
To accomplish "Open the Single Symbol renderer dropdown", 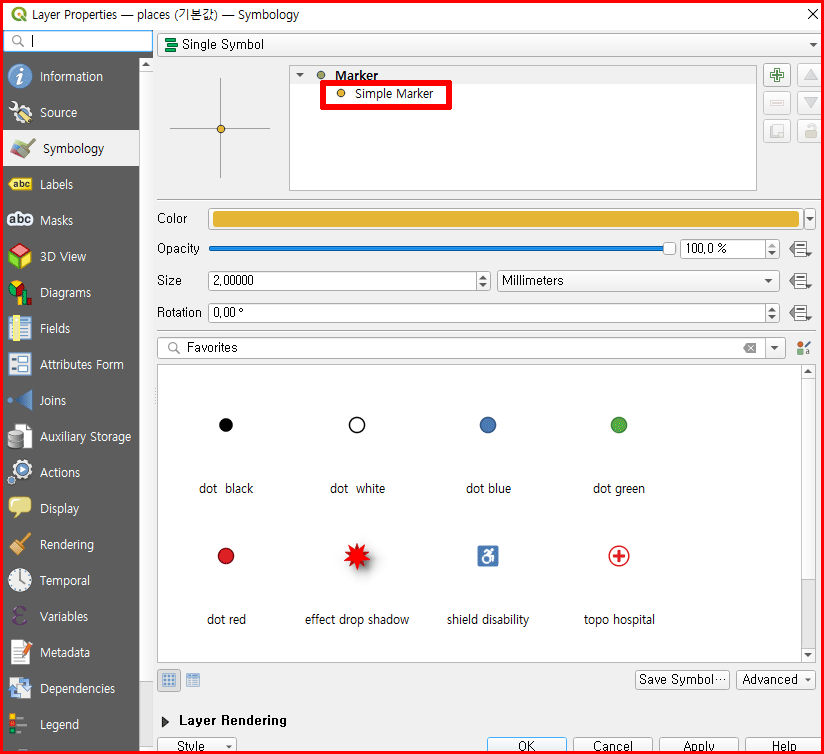I will tap(489, 45).
